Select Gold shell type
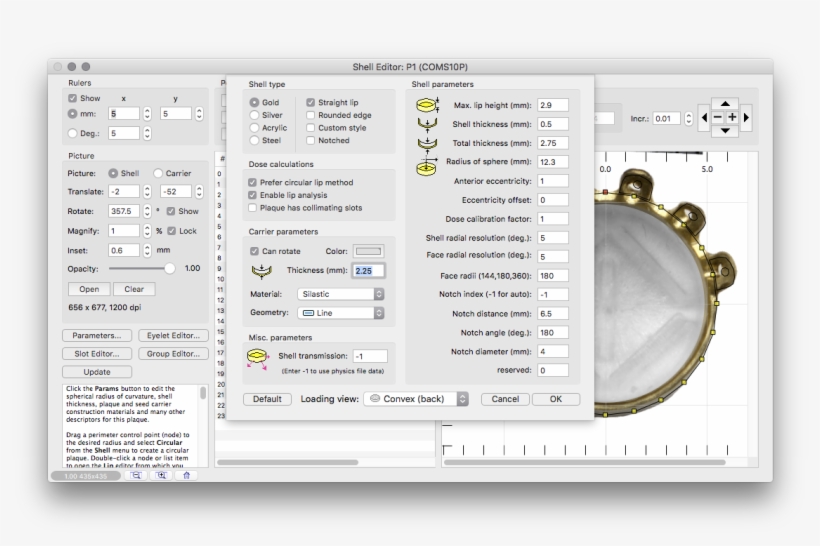 pyautogui.click(x=254, y=103)
